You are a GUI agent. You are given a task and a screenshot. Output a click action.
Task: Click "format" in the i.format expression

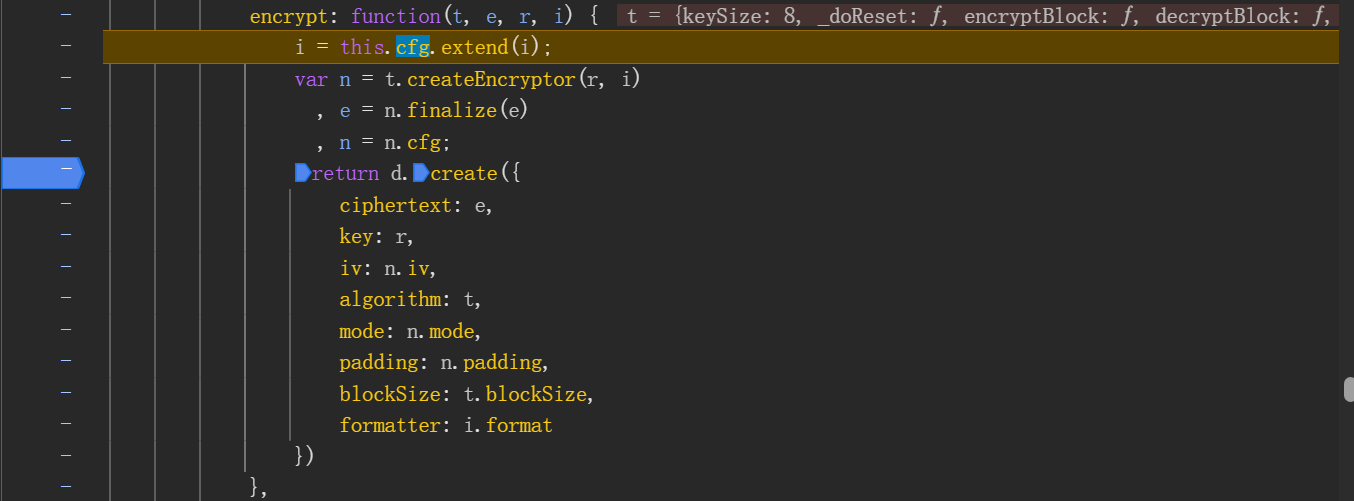(x=519, y=425)
